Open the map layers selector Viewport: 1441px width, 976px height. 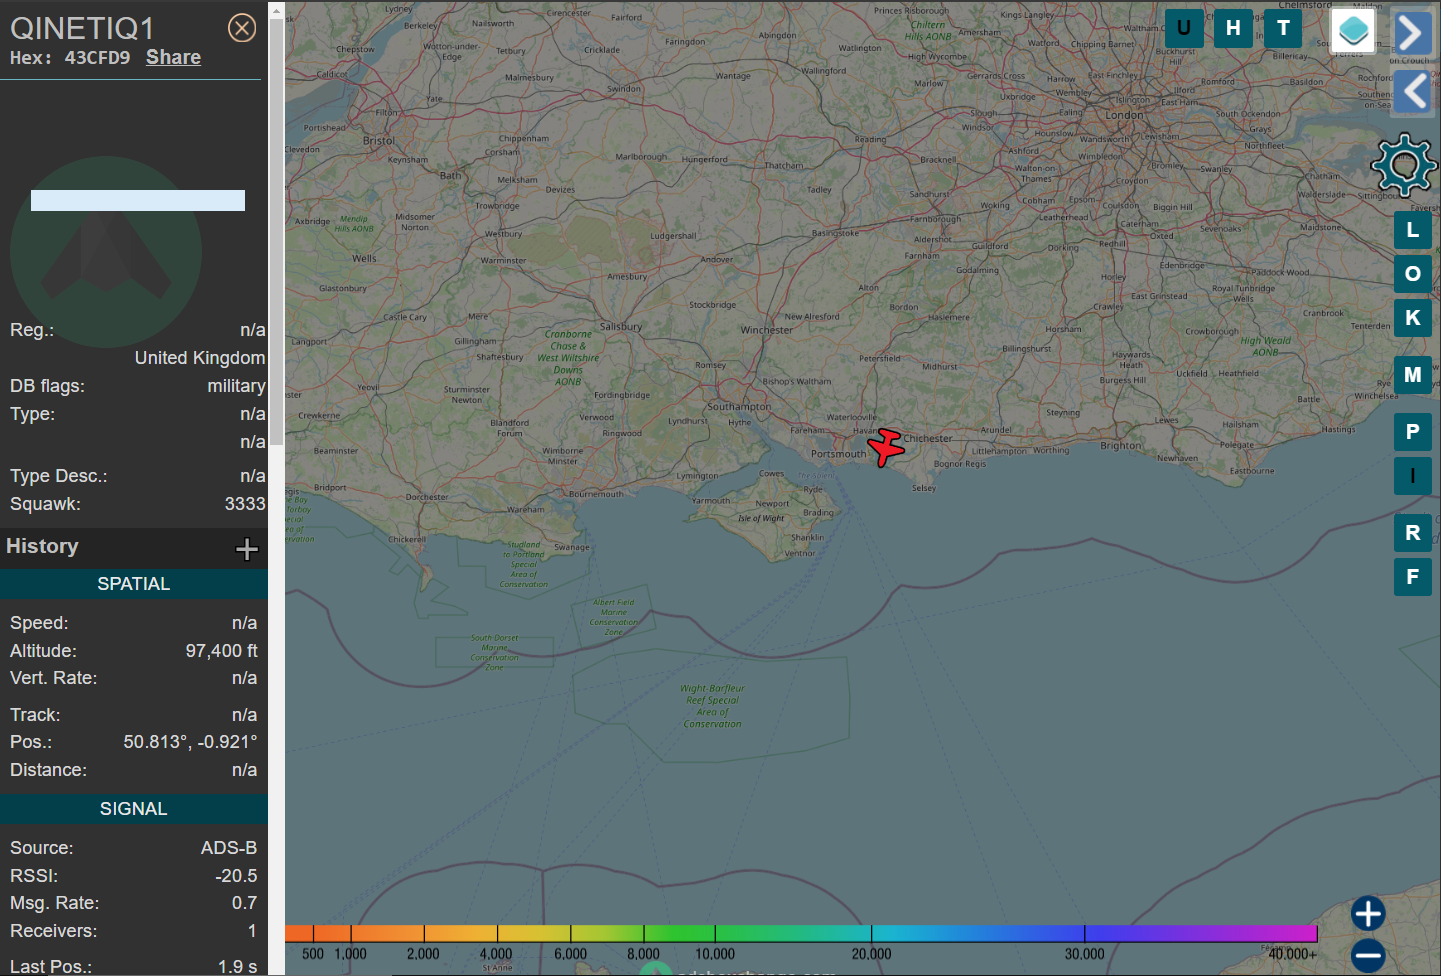1354,31
